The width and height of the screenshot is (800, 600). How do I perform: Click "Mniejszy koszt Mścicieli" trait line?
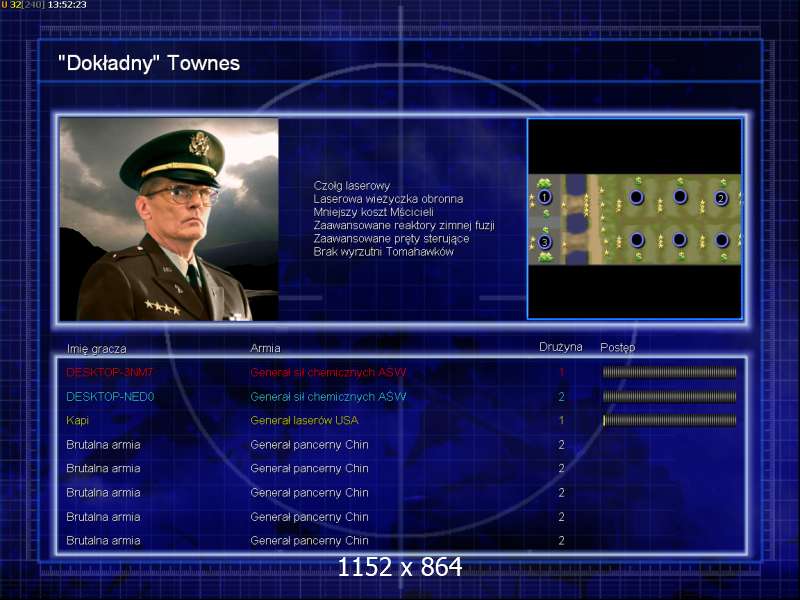click(373, 212)
